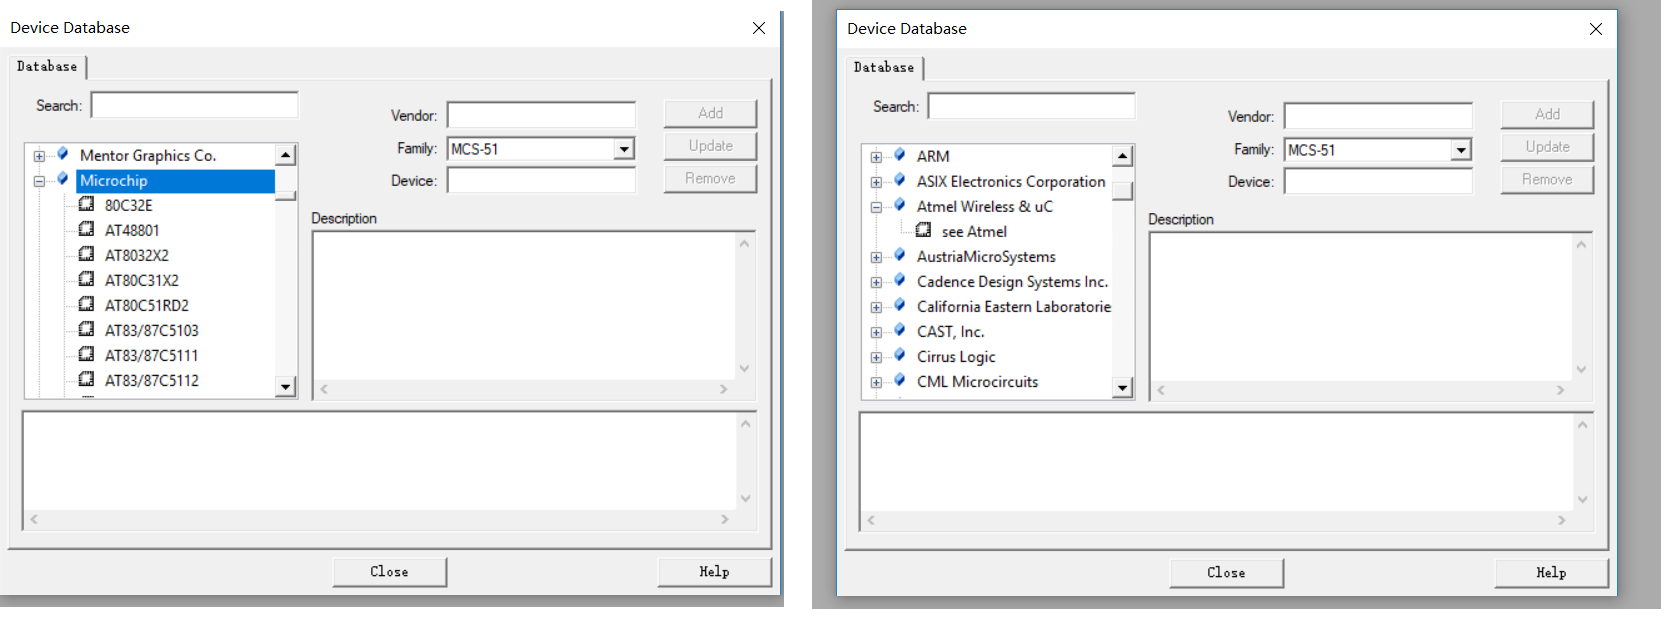The height and width of the screenshot is (628, 1672).
Task: Collapse the Microchip tree node
Action: click(x=39, y=181)
